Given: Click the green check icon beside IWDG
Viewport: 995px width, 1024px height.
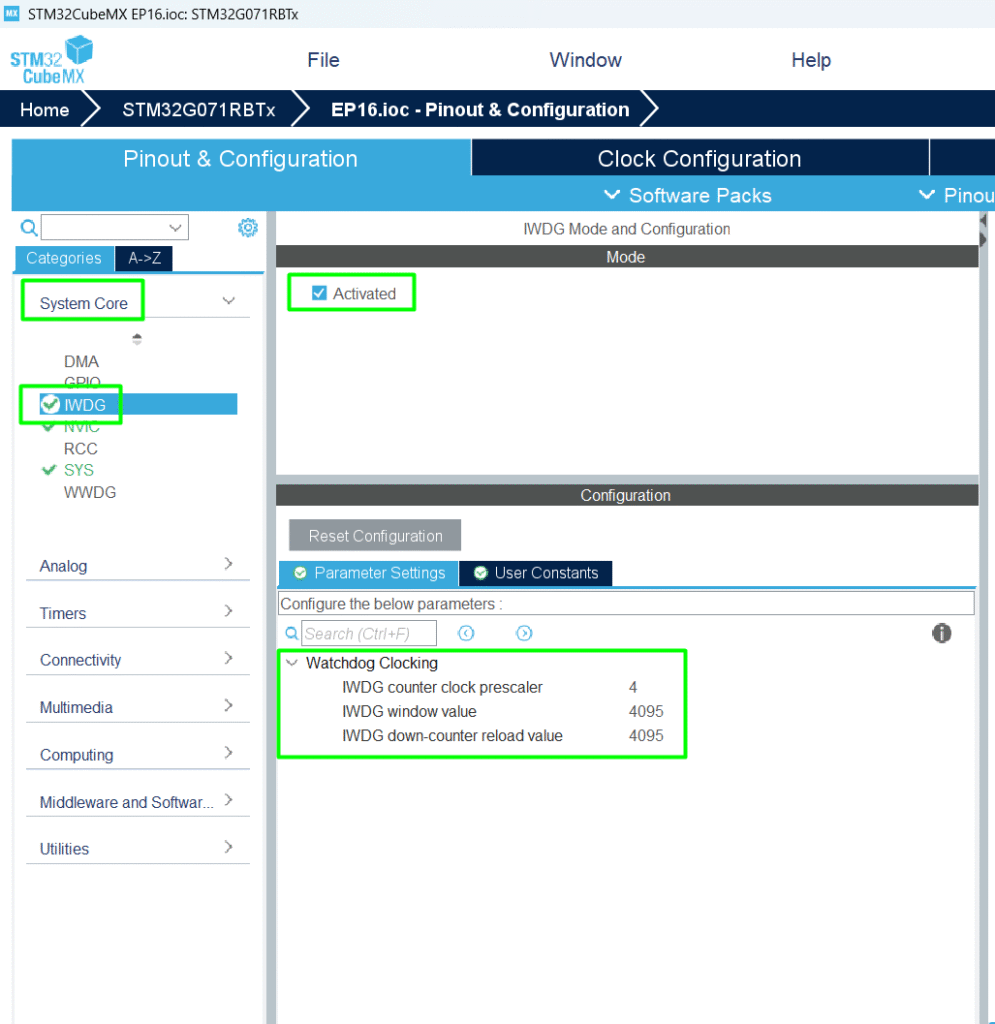Looking at the screenshot, I should tap(50, 404).
